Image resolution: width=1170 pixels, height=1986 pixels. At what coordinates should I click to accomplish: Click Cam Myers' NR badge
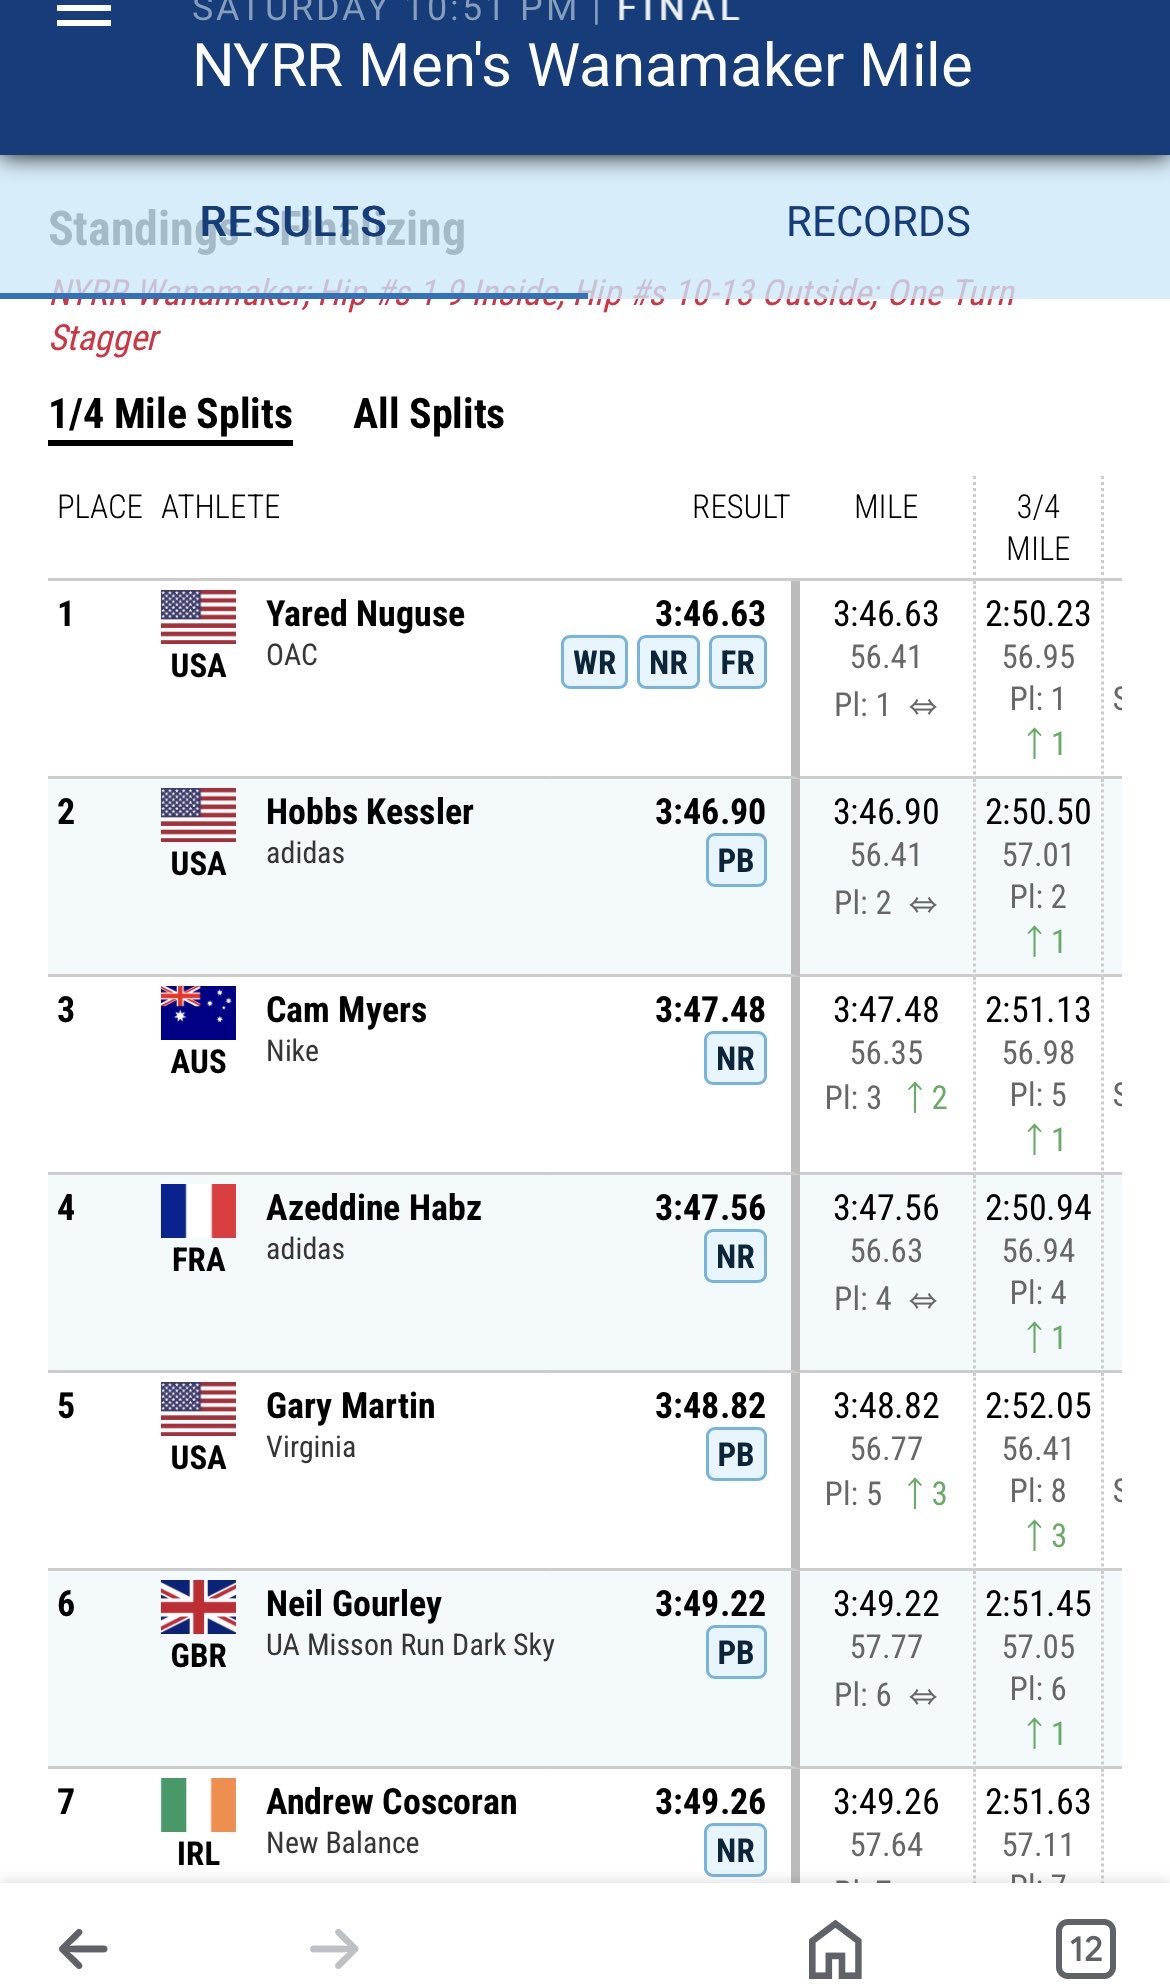[x=736, y=1058]
